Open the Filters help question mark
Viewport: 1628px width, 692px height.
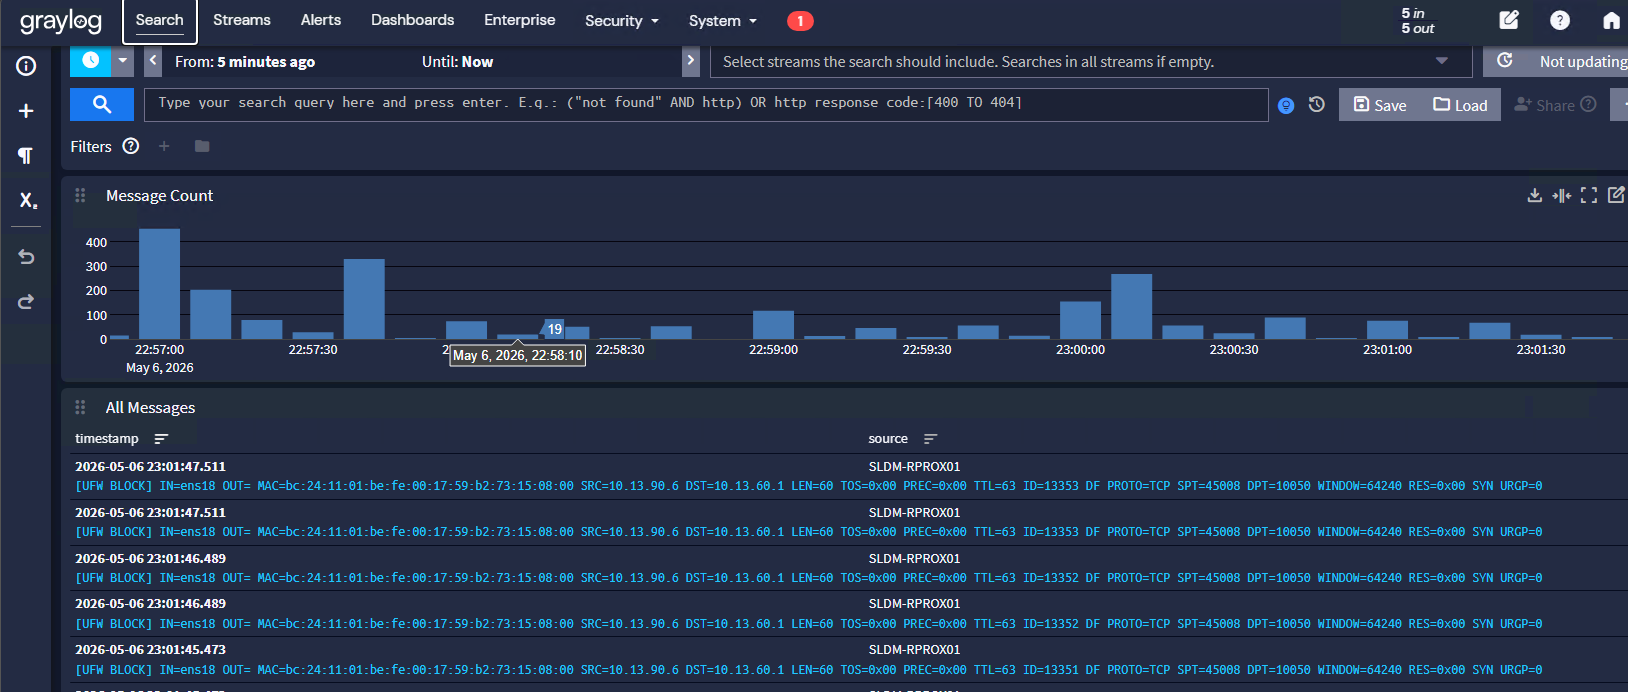click(x=131, y=146)
